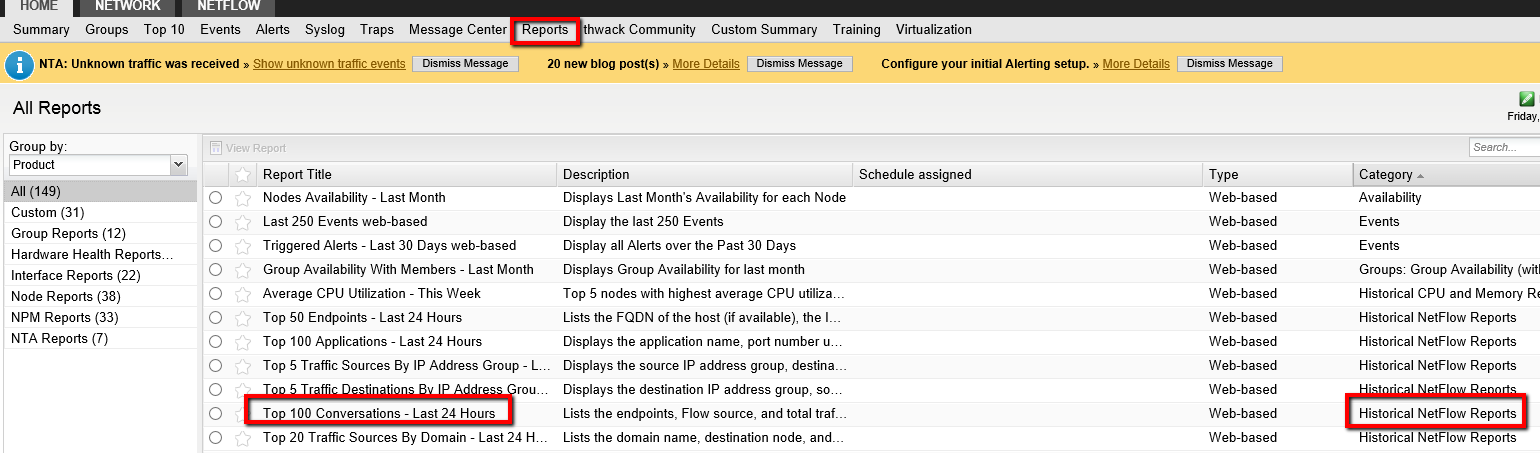Viewport: 1540px width, 453px height.
Task: Star the Nodes Availability - Last Month report
Action: pyautogui.click(x=242, y=198)
